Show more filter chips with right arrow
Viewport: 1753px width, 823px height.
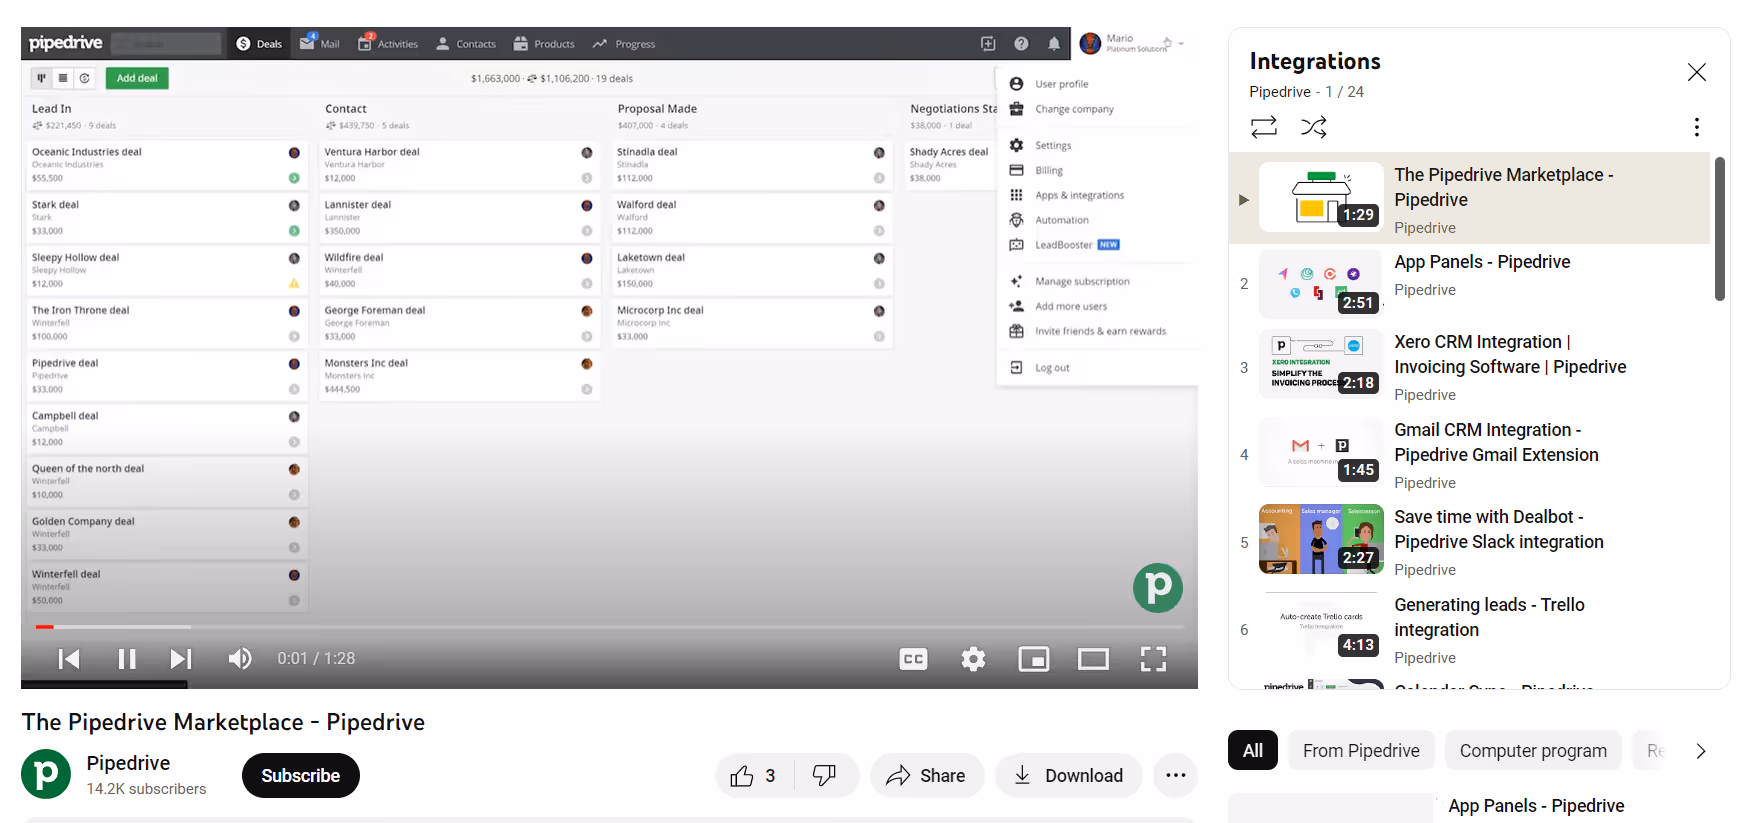click(x=1700, y=751)
